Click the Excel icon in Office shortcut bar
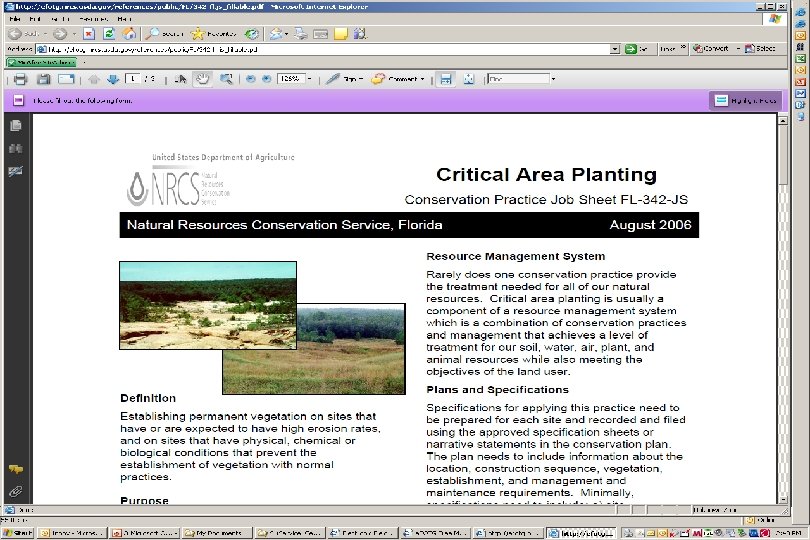The width and height of the screenshot is (810, 540). point(800,59)
